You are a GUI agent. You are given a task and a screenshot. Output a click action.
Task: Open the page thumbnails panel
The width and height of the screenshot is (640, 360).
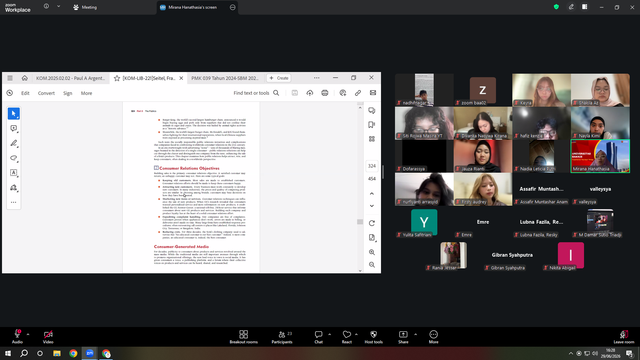(x=372, y=139)
